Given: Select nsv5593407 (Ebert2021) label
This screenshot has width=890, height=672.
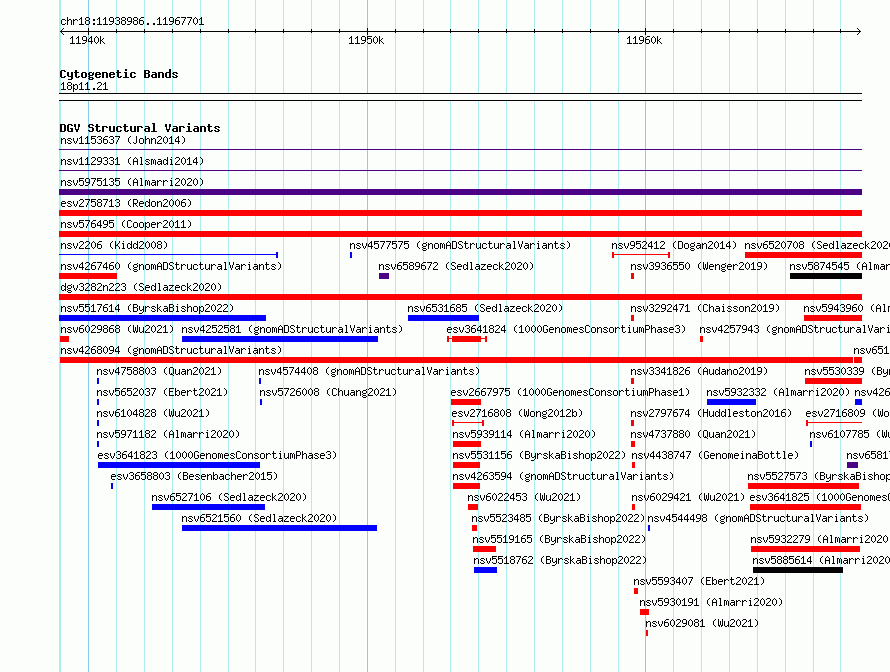Looking at the screenshot, I should (699, 581).
